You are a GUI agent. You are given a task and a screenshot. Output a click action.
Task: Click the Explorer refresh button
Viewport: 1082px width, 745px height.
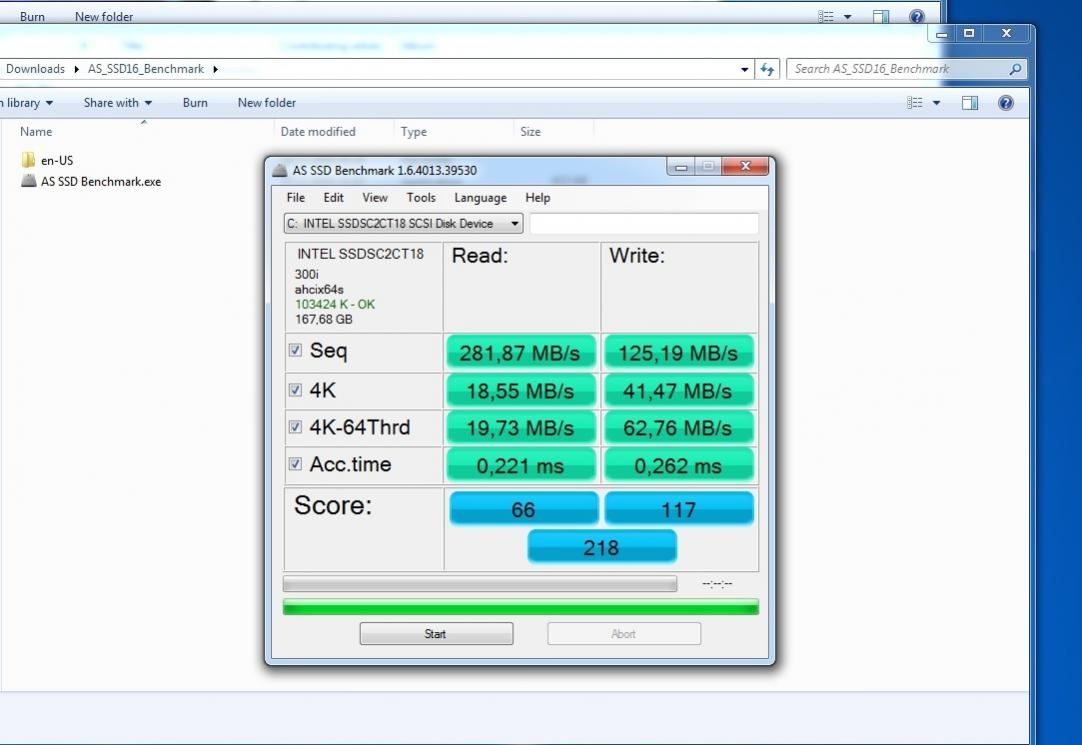point(767,69)
